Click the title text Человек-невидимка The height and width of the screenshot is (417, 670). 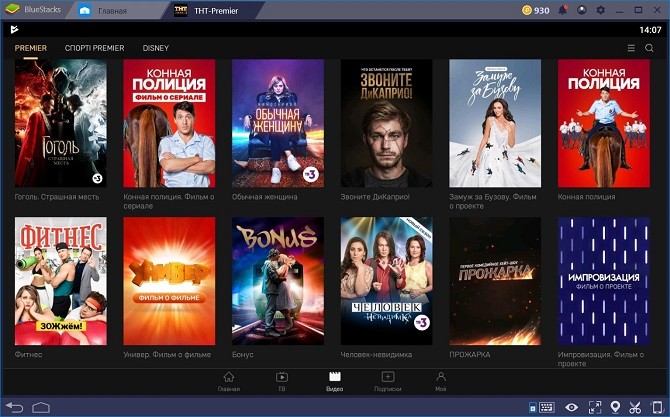tap(376, 355)
